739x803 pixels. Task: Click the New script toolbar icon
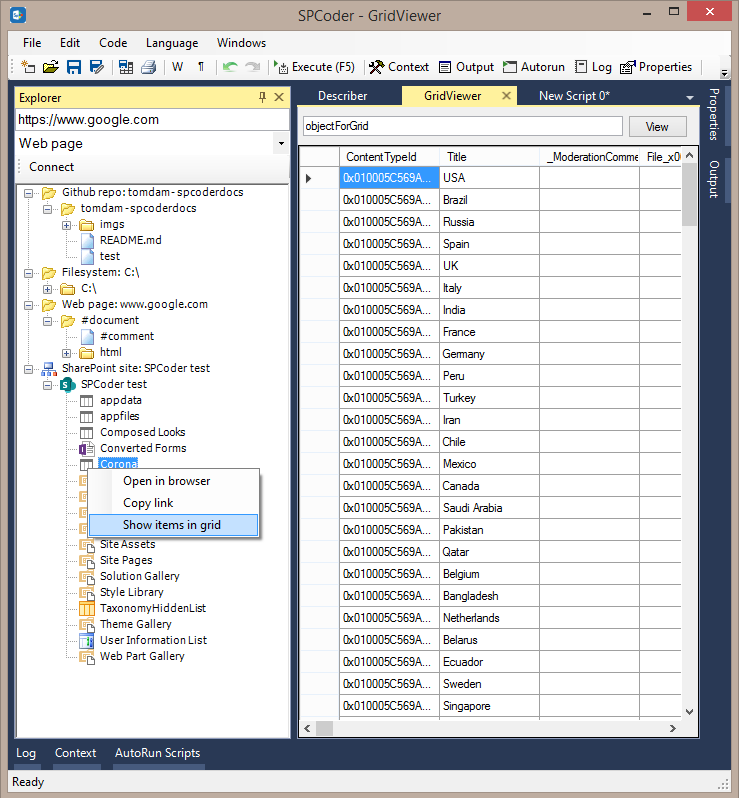[x=28, y=67]
